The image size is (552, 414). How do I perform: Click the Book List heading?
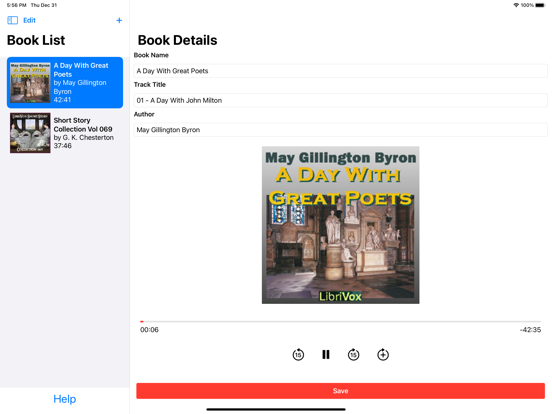pyautogui.click(x=36, y=40)
